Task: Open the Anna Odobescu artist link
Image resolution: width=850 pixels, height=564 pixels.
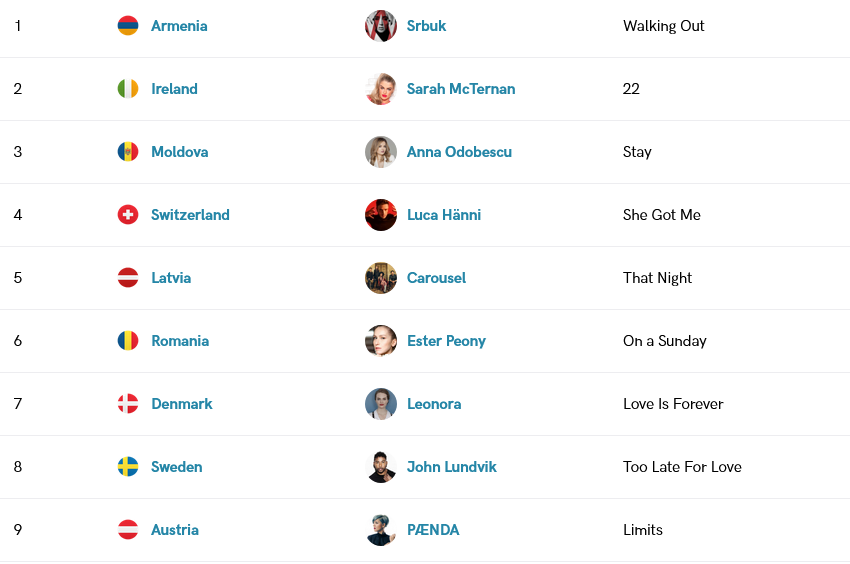Action: tap(459, 151)
